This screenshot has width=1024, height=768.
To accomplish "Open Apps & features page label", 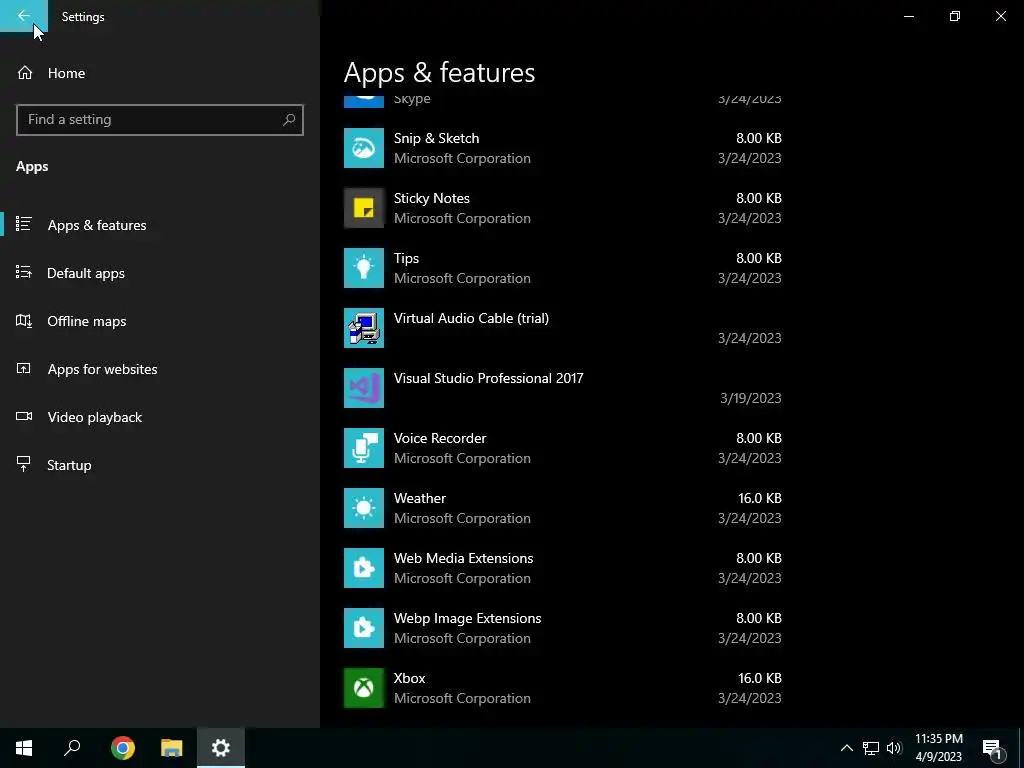I will [x=97, y=225].
